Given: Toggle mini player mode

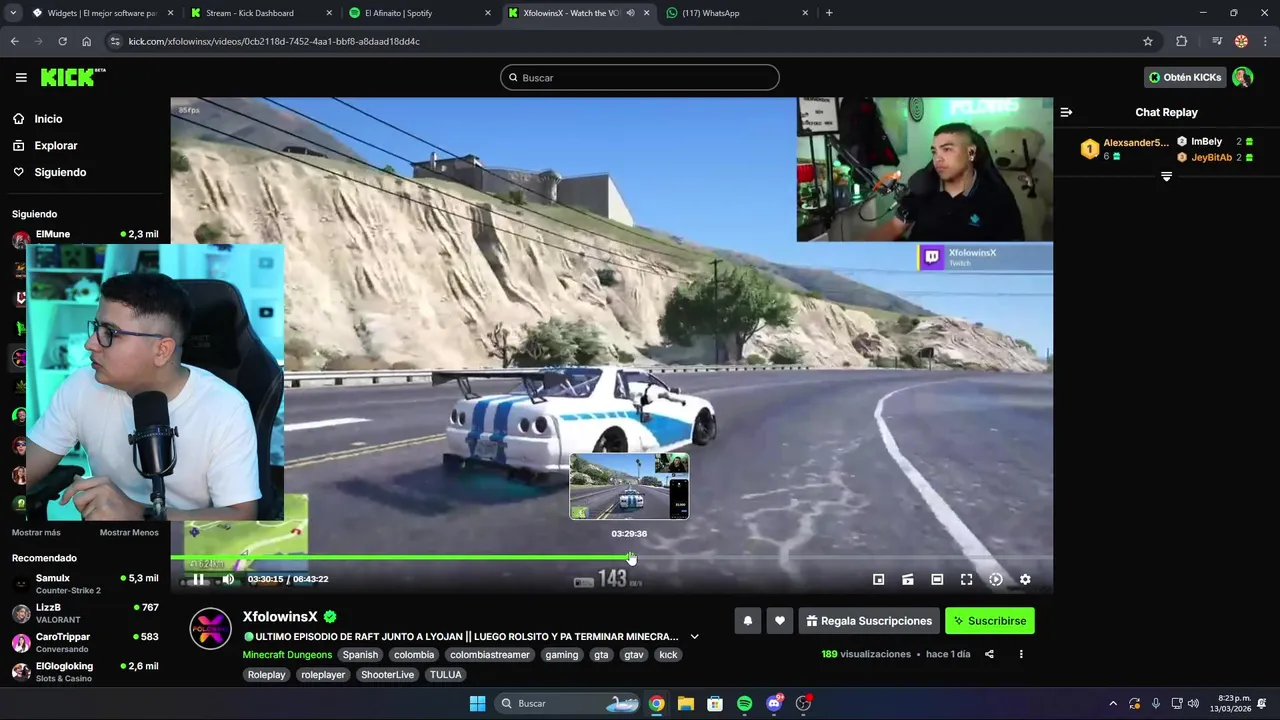Looking at the screenshot, I should click(878, 579).
